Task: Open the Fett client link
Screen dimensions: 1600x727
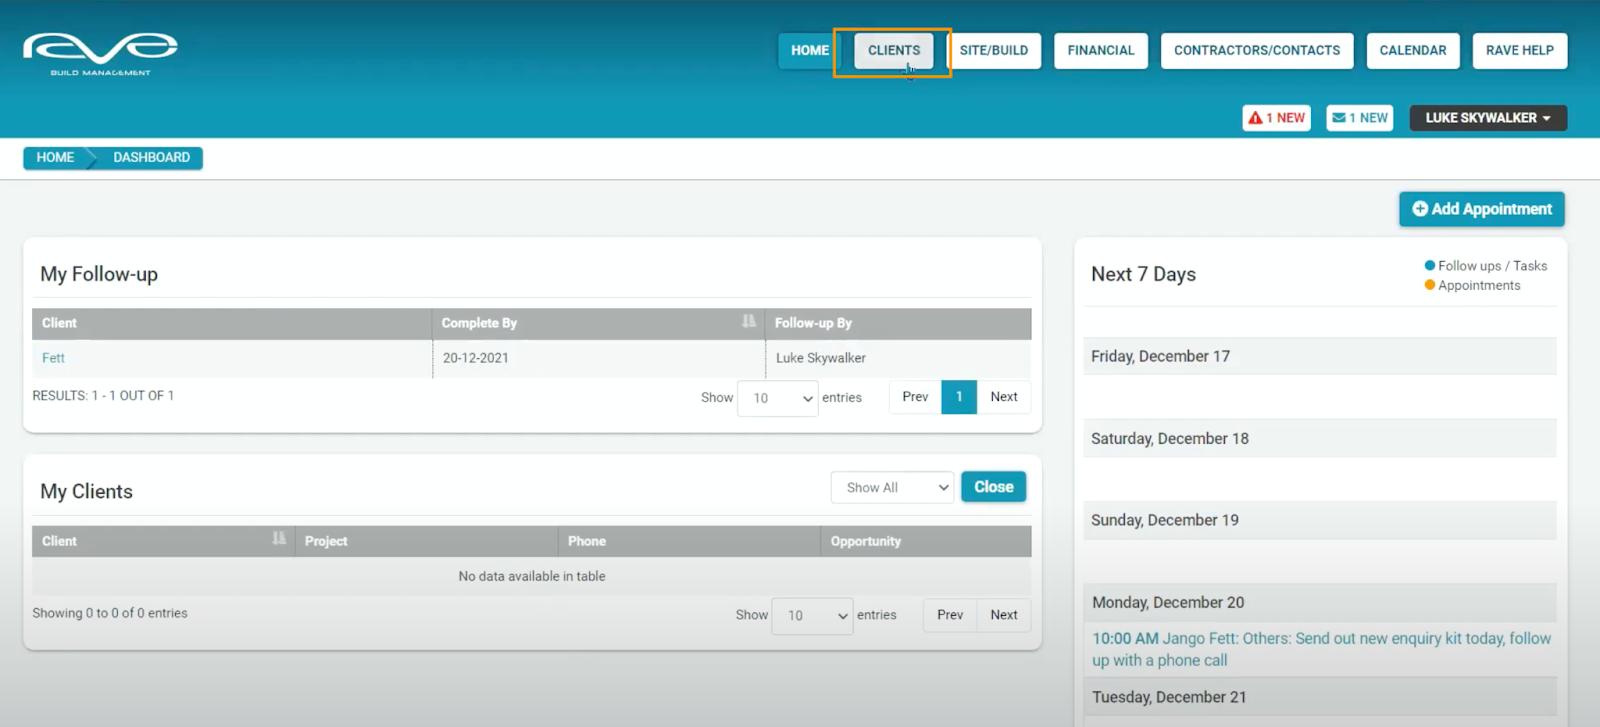Action: click(x=53, y=358)
